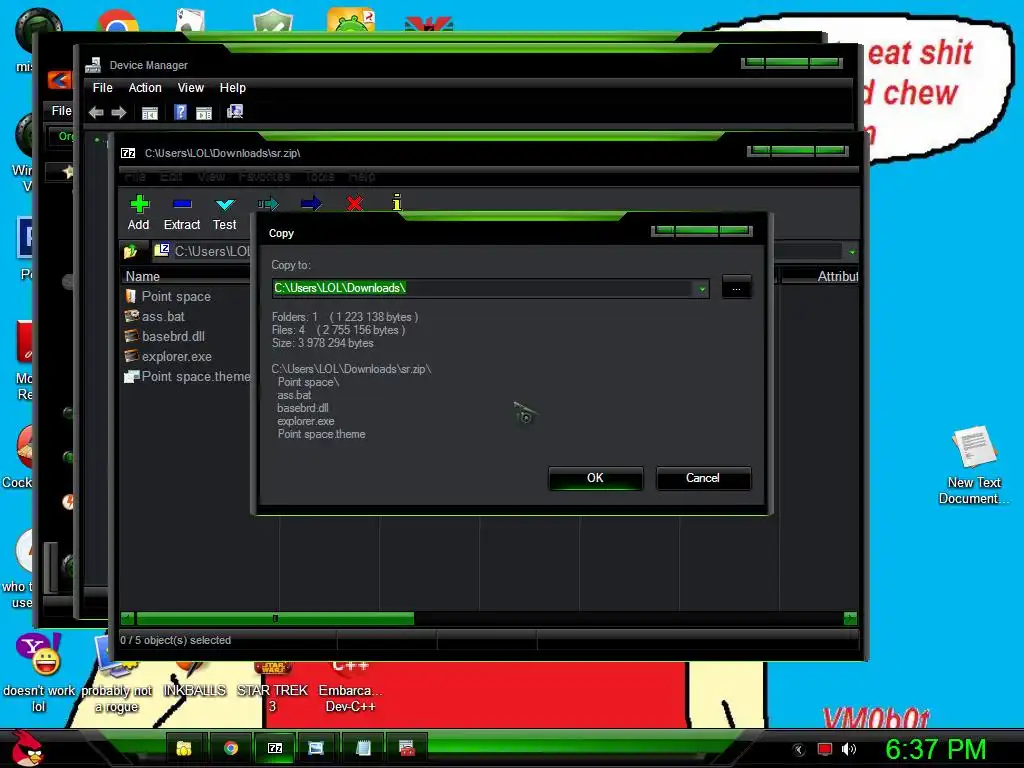Select the 'Point space.theme' file row in 7-Zip
Image resolution: width=1024 pixels, height=768 pixels.
click(187, 377)
